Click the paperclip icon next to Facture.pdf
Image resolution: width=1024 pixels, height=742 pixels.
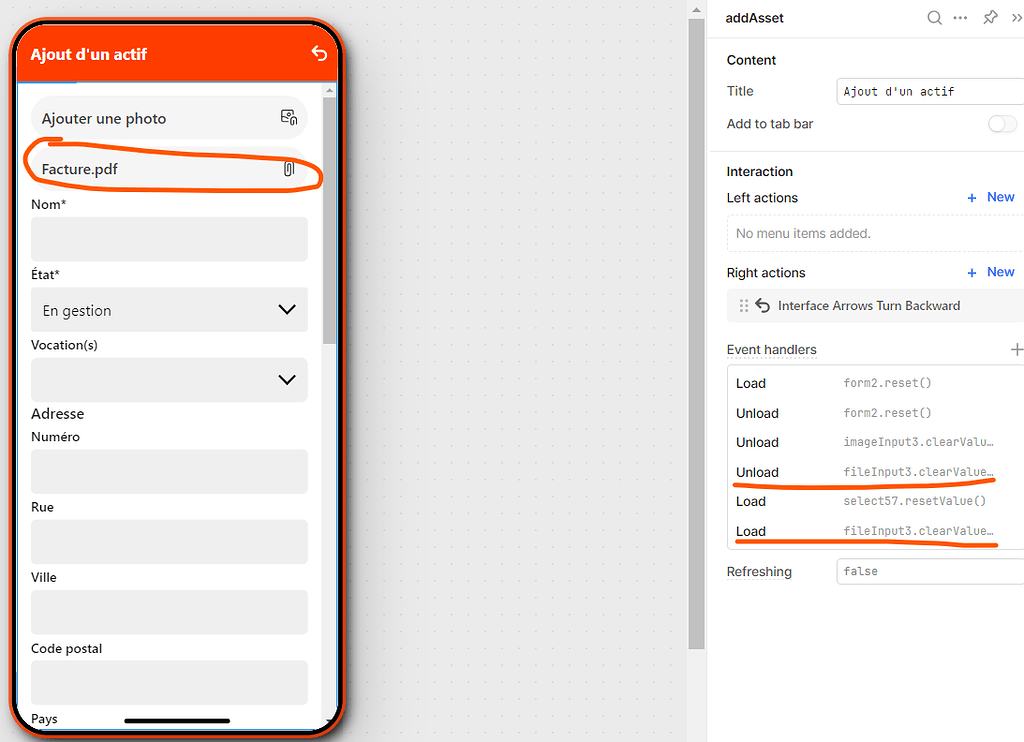point(289,168)
